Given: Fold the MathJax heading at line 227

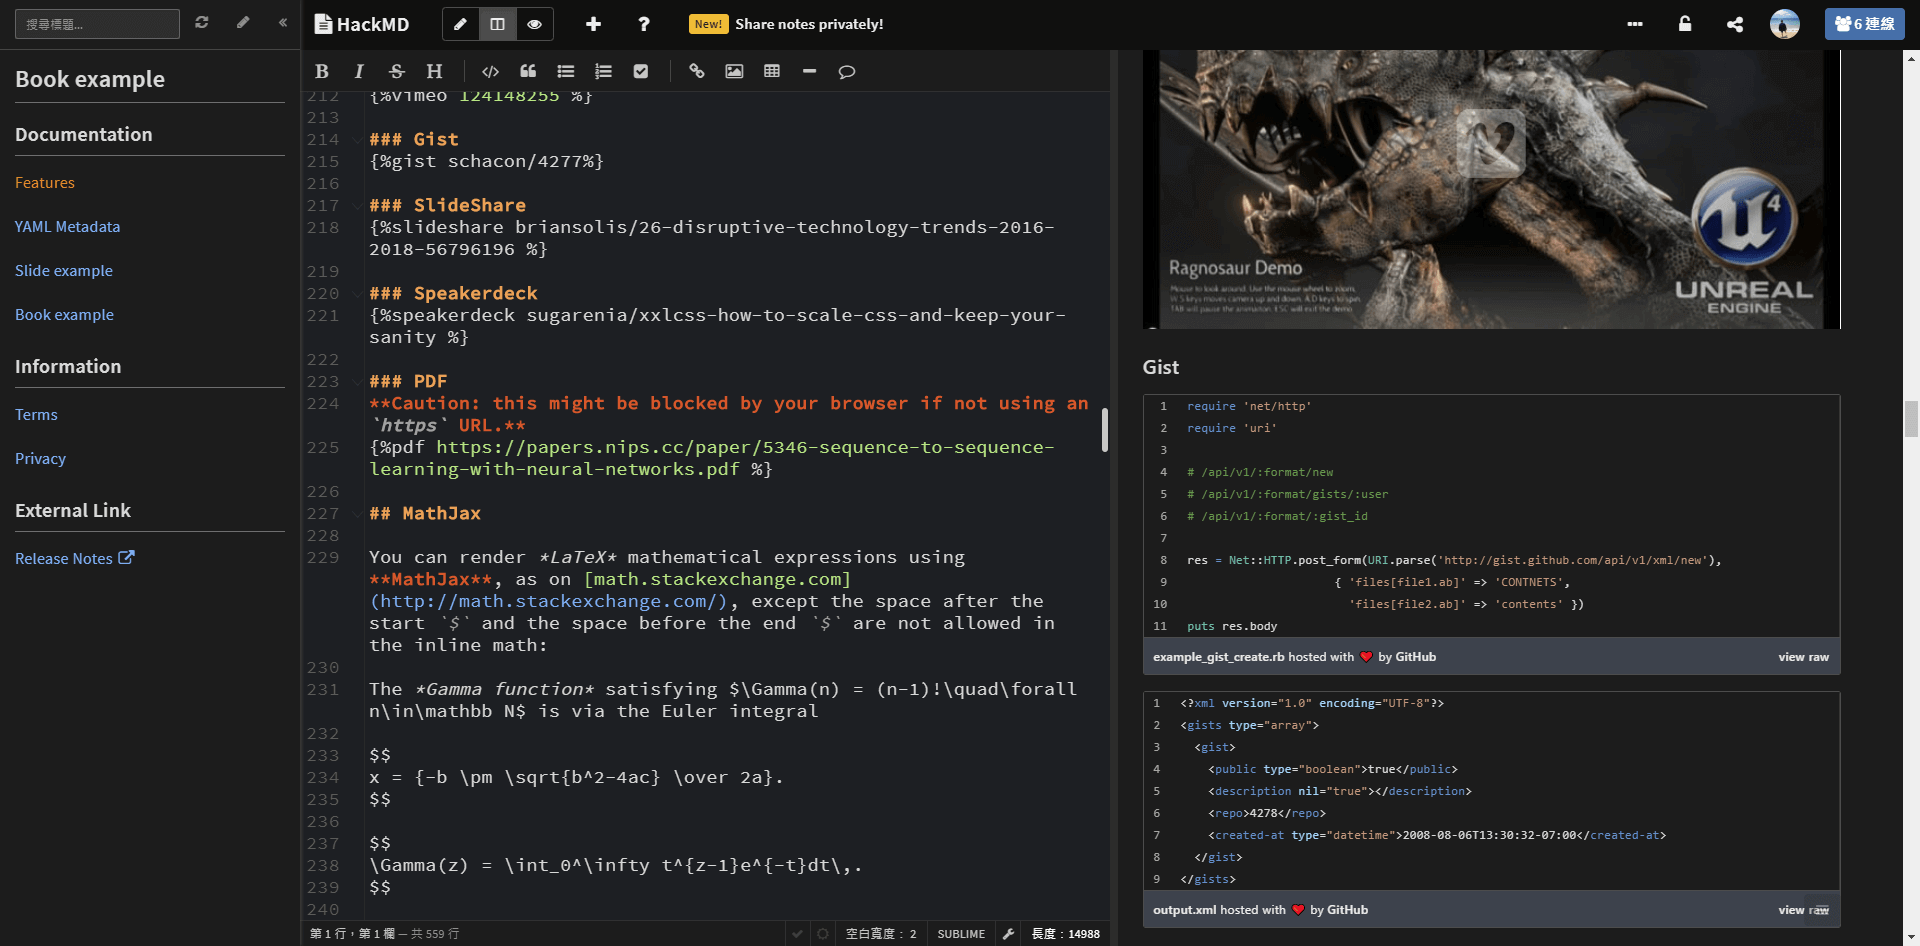Looking at the screenshot, I should 357,514.
